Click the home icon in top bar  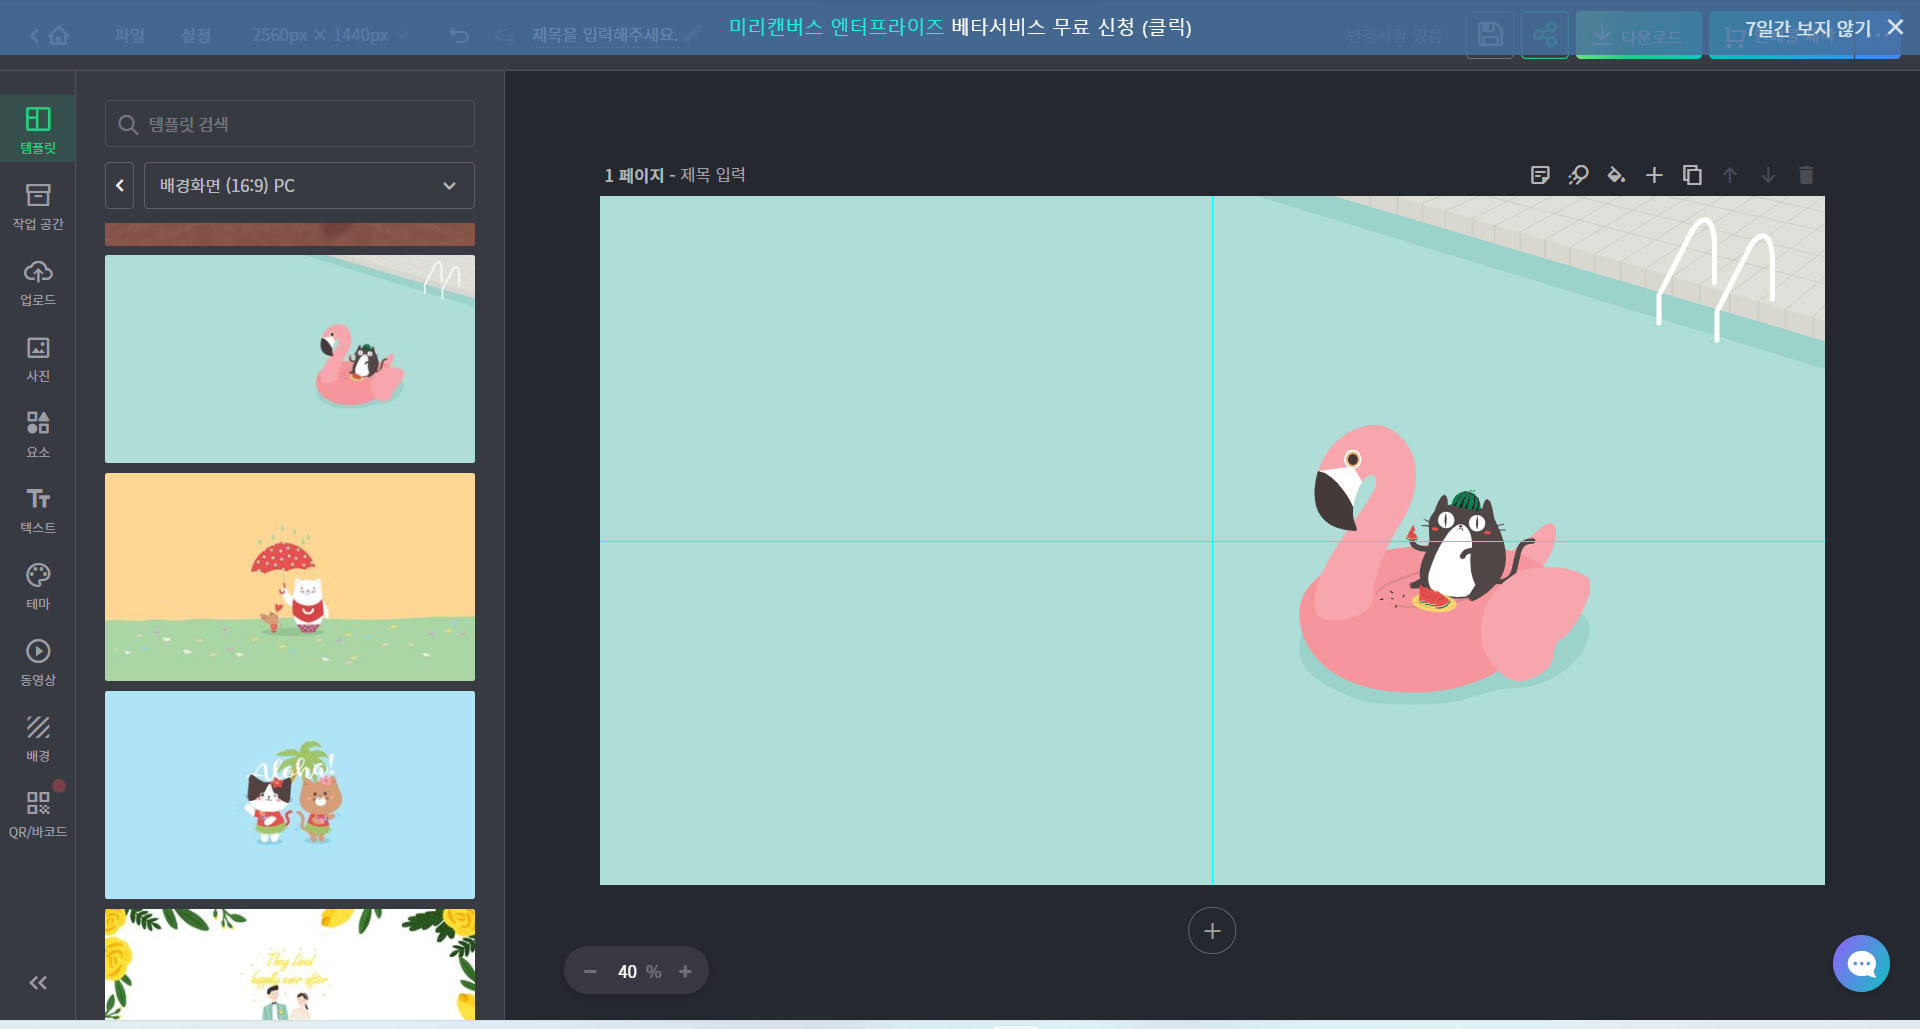click(59, 35)
